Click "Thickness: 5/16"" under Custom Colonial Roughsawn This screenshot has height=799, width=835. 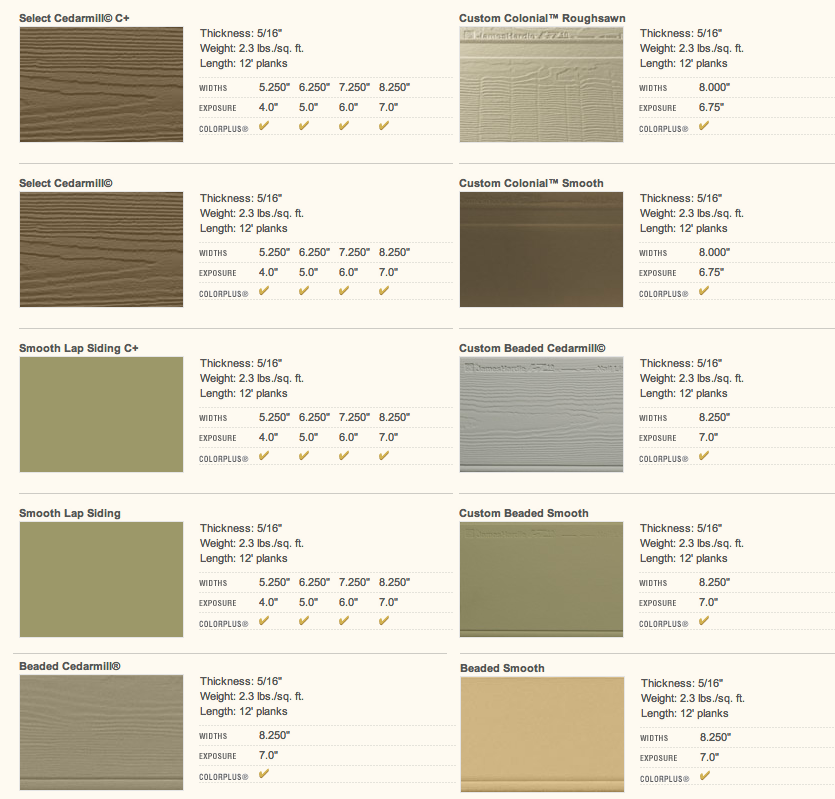point(681,34)
